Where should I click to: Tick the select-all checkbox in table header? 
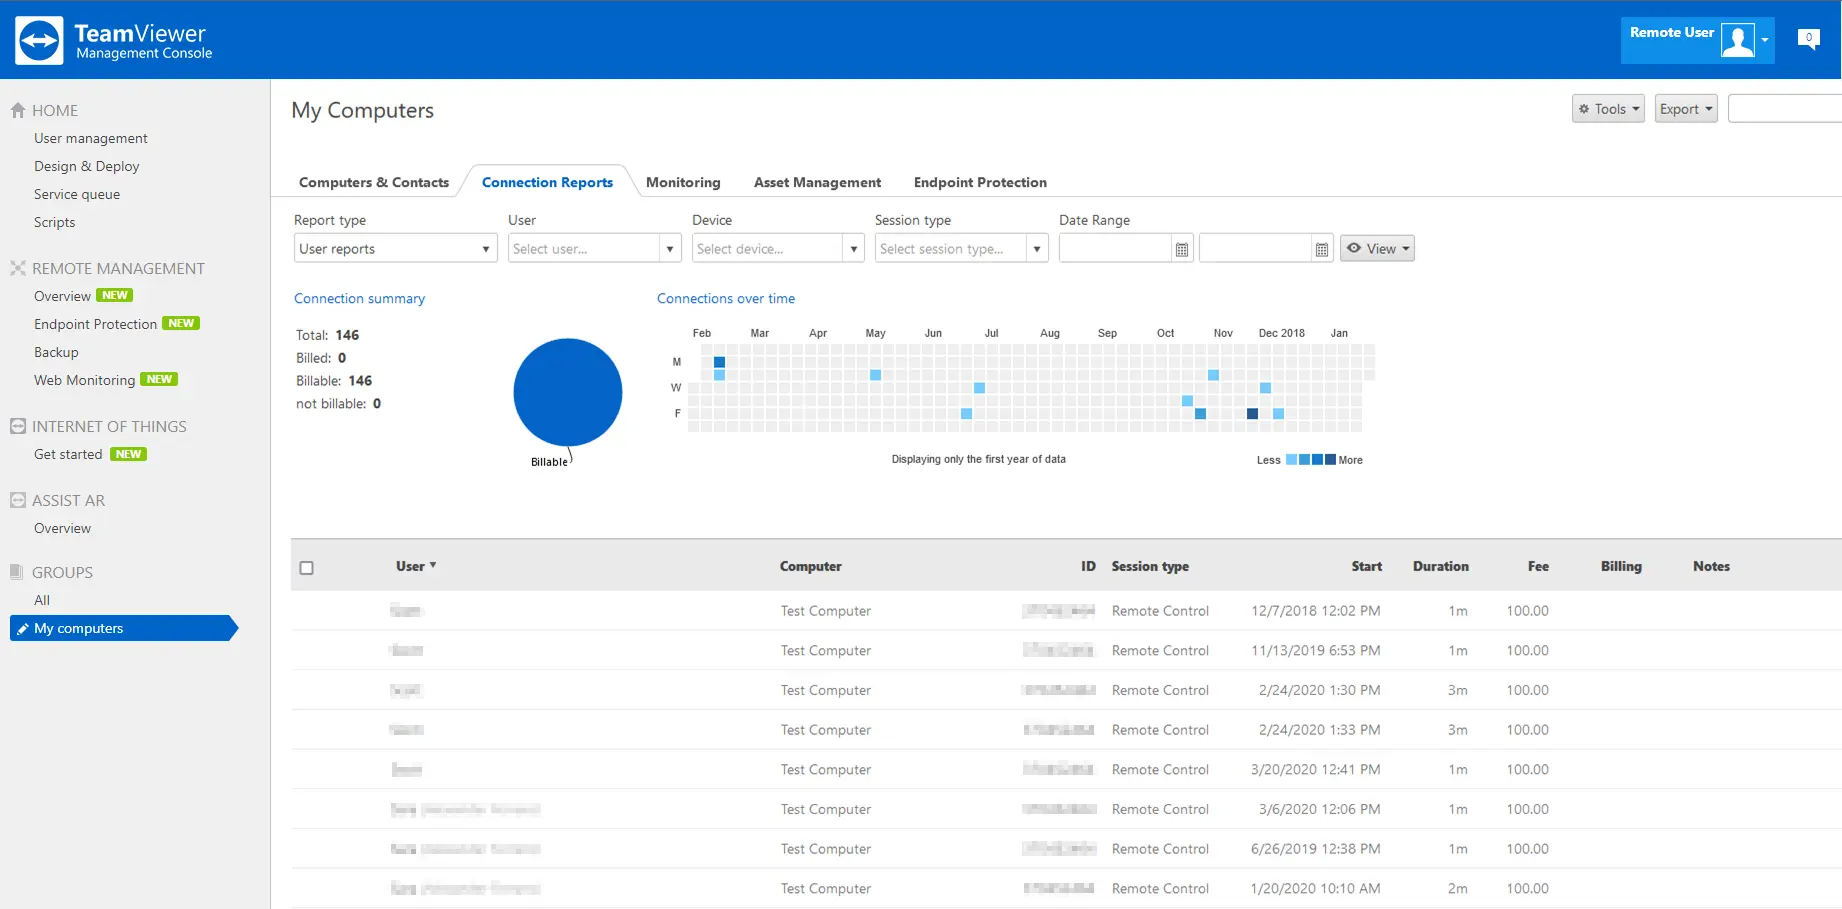click(x=307, y=568)
